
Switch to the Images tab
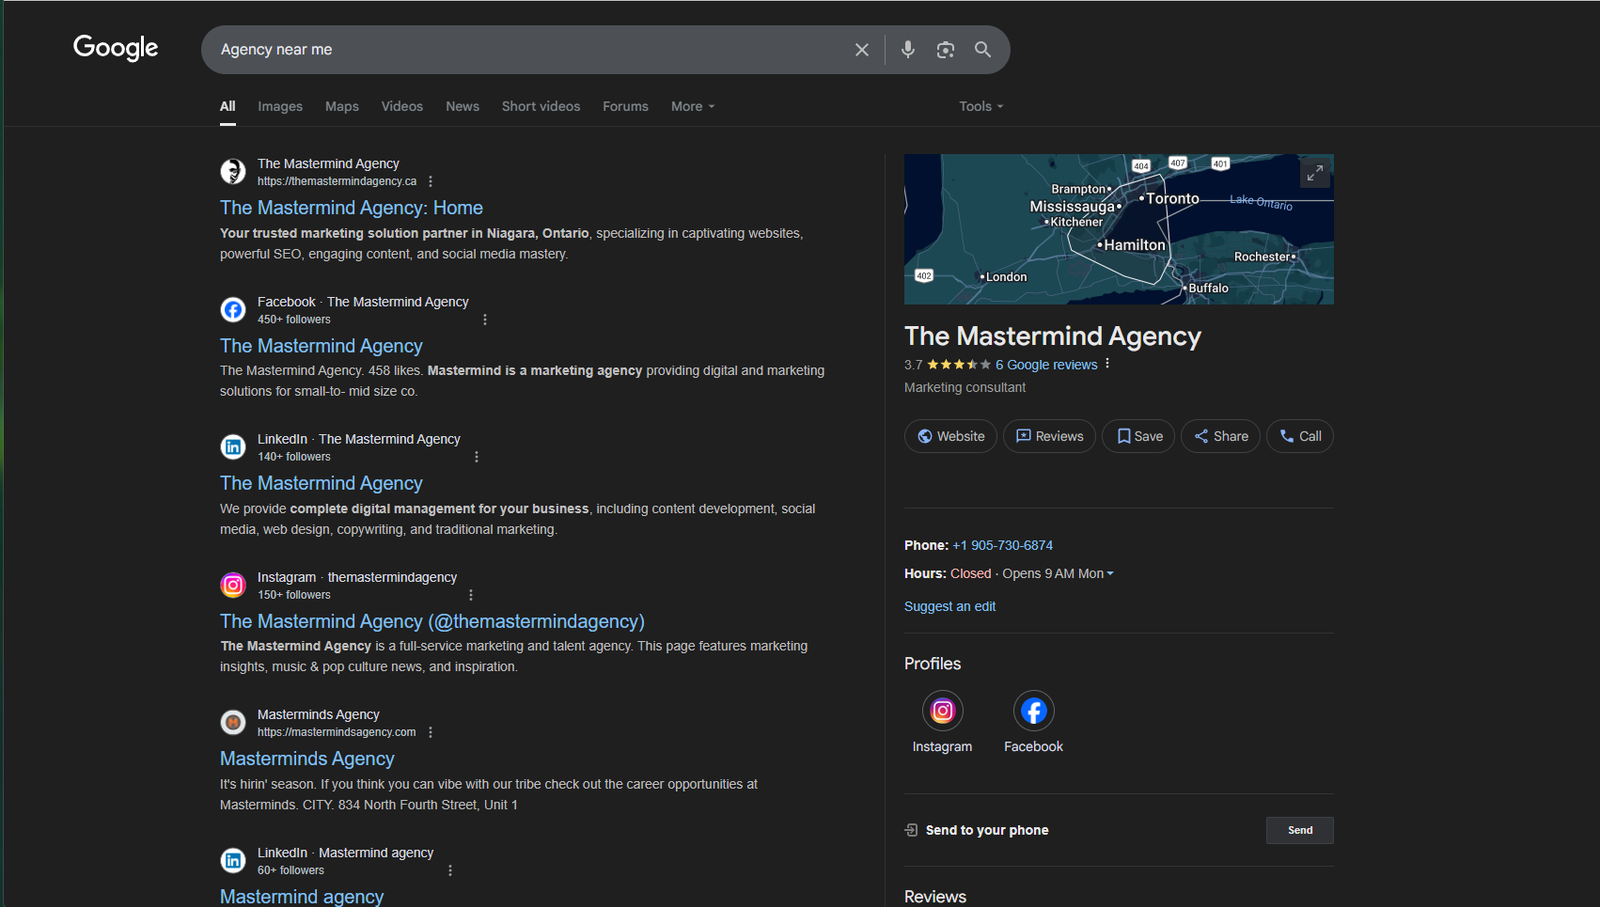[280, 106]
